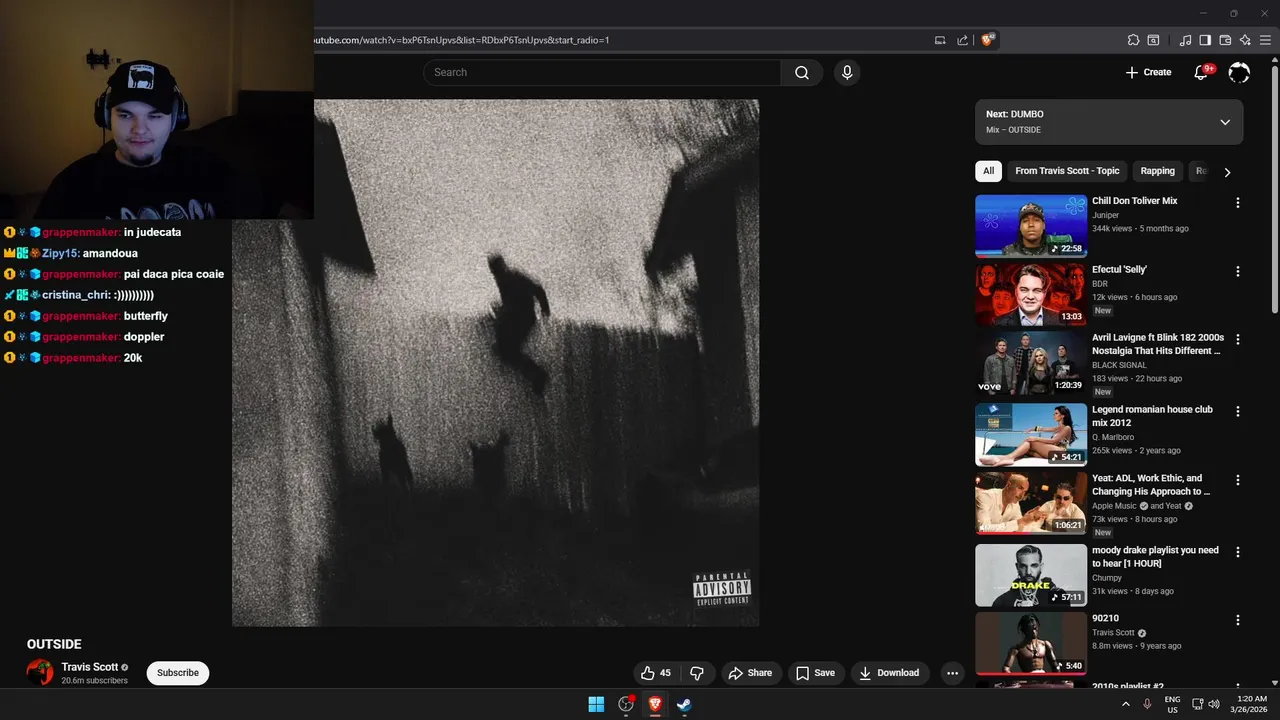Open options for Yeat Apple Music video

[x=1237, y=480]
